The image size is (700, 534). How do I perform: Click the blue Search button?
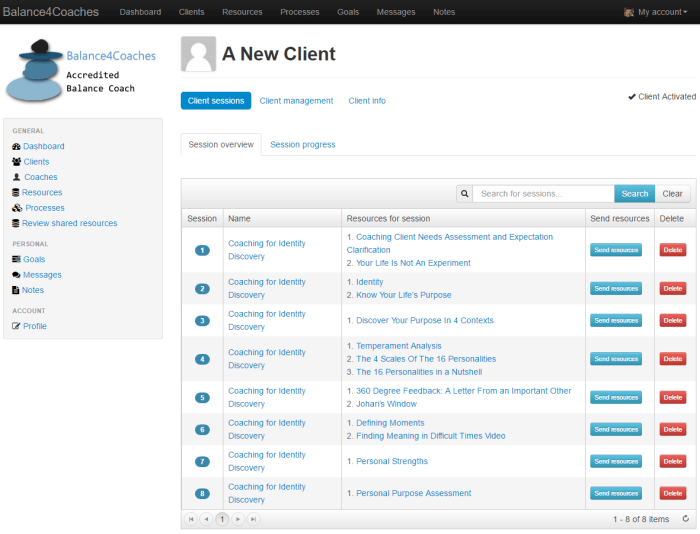635,194
